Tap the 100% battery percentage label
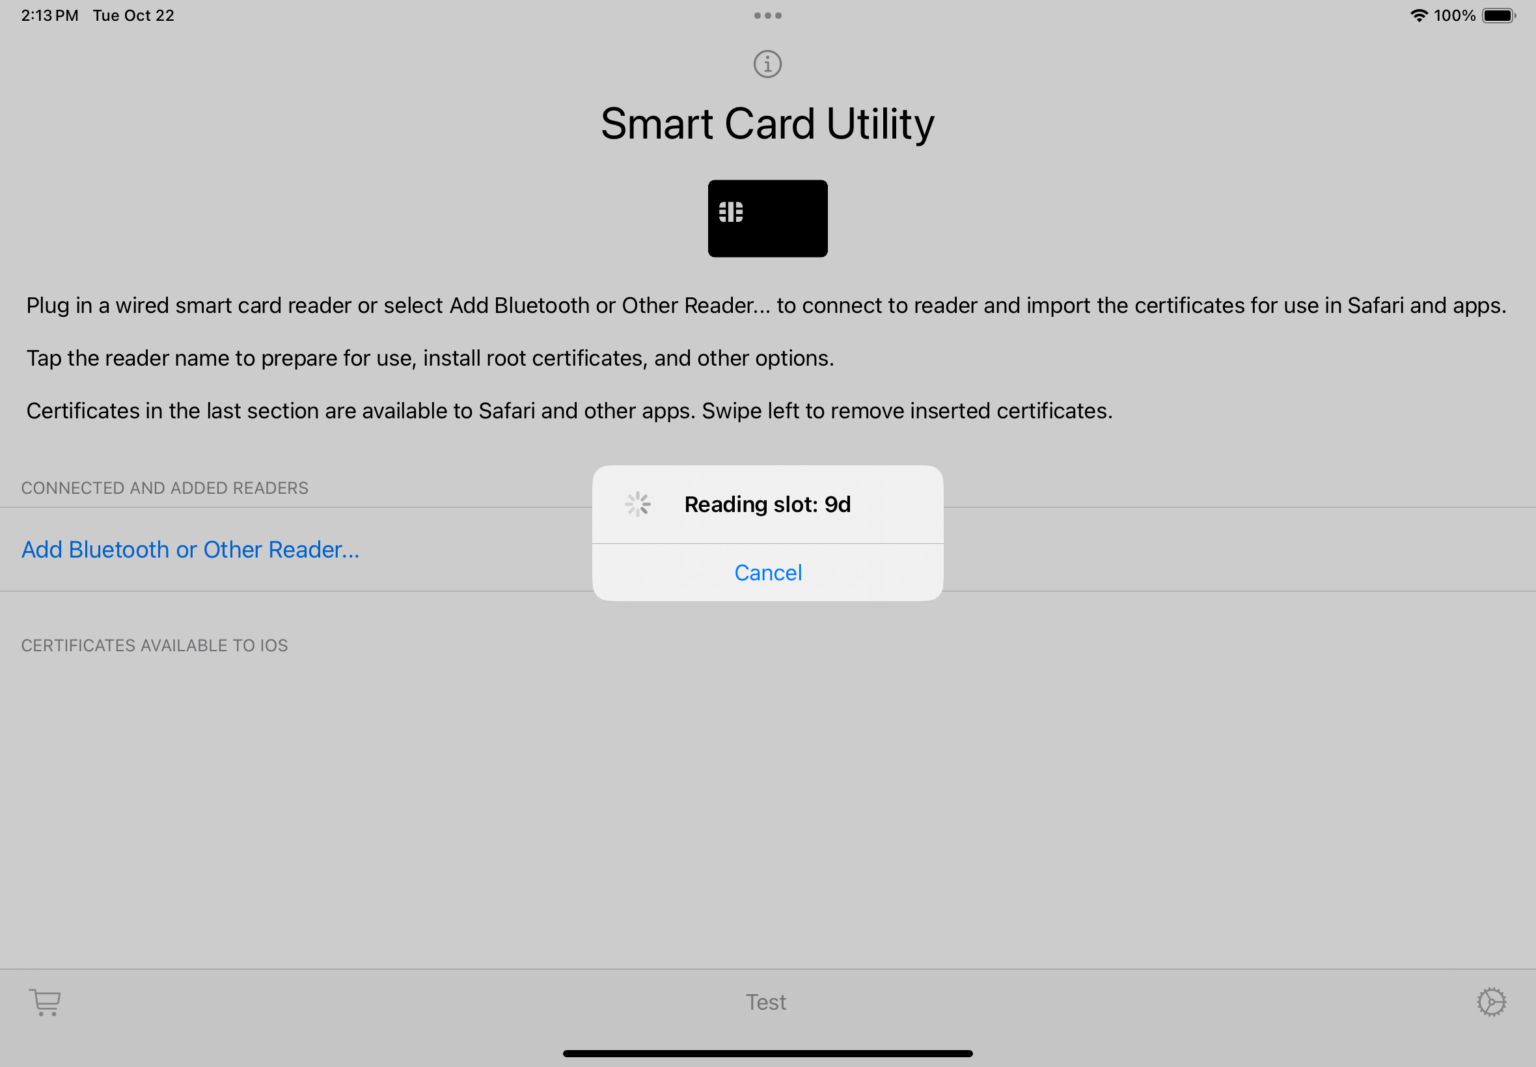1536x1067 pixels. pyautogui.click(x=1455, y=15)
